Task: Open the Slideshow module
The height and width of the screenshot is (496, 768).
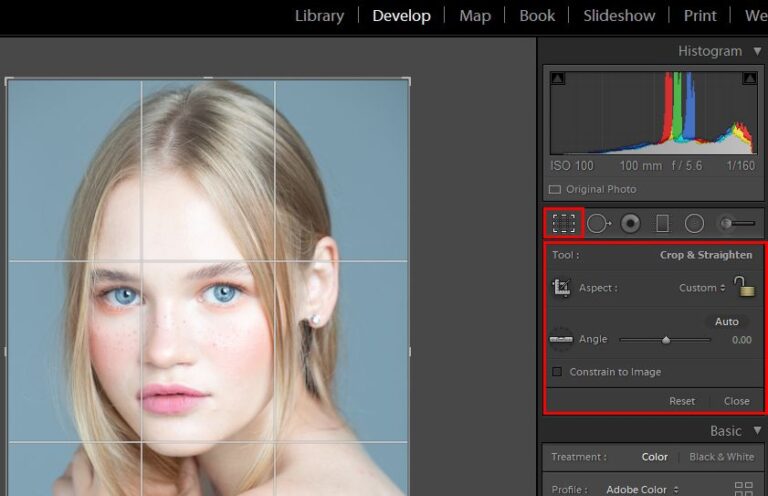Action: point(619,16)
